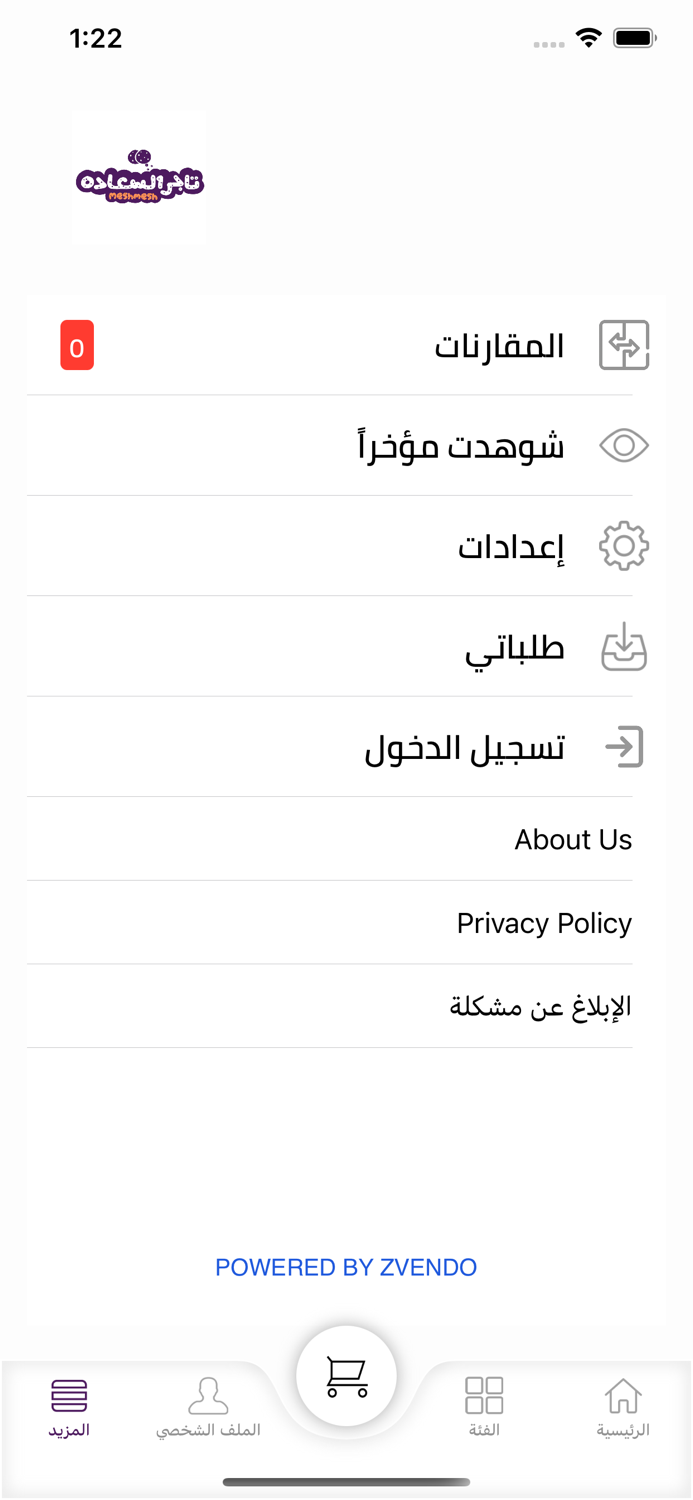View طلباتي orders list
This screenshot has width=693, height=1500.
[x=514, y=646]
